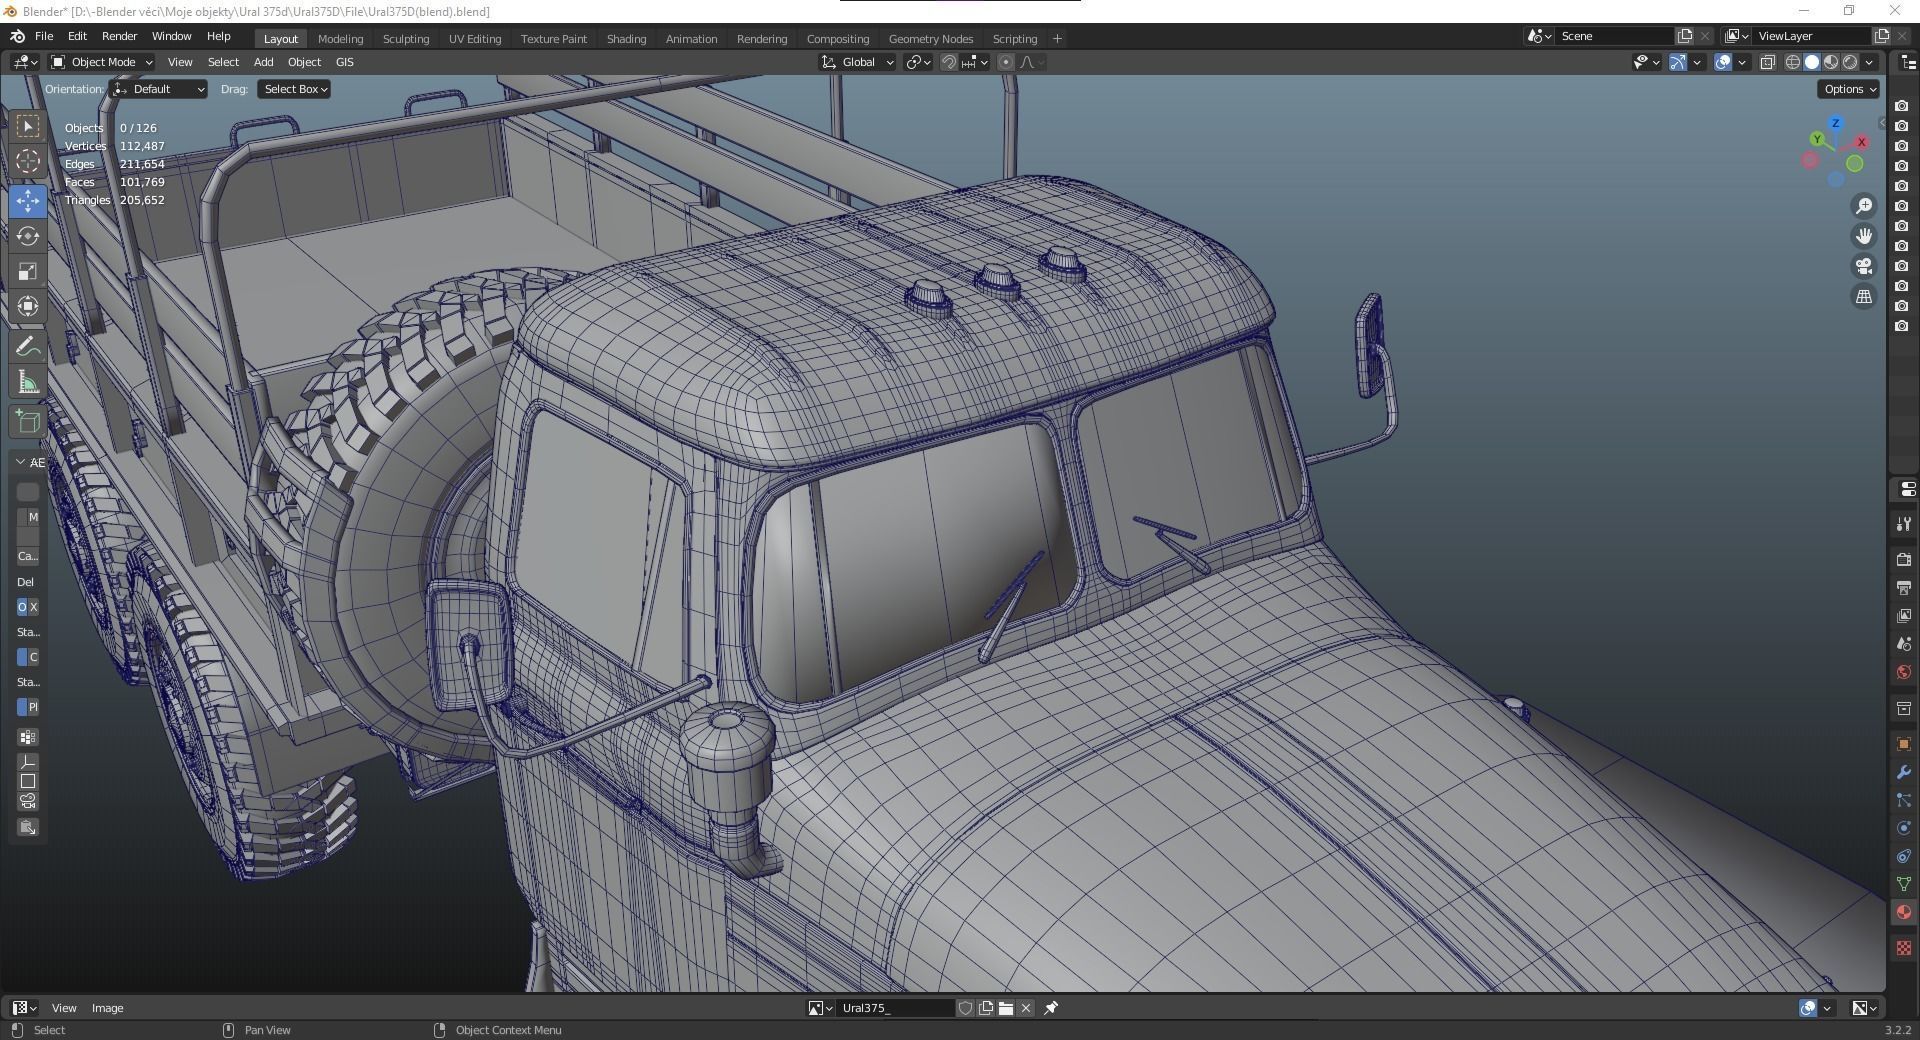Toggle snapping magnet icon
Image resolution: width=1920 pixels, height=1040 pixels.
949,62
